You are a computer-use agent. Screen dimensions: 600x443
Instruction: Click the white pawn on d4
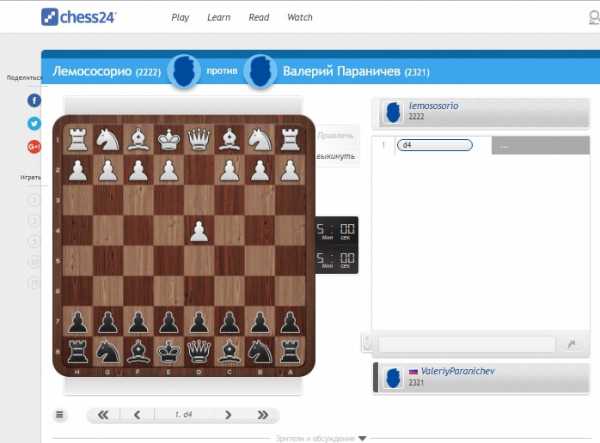[x=201, y=231]
